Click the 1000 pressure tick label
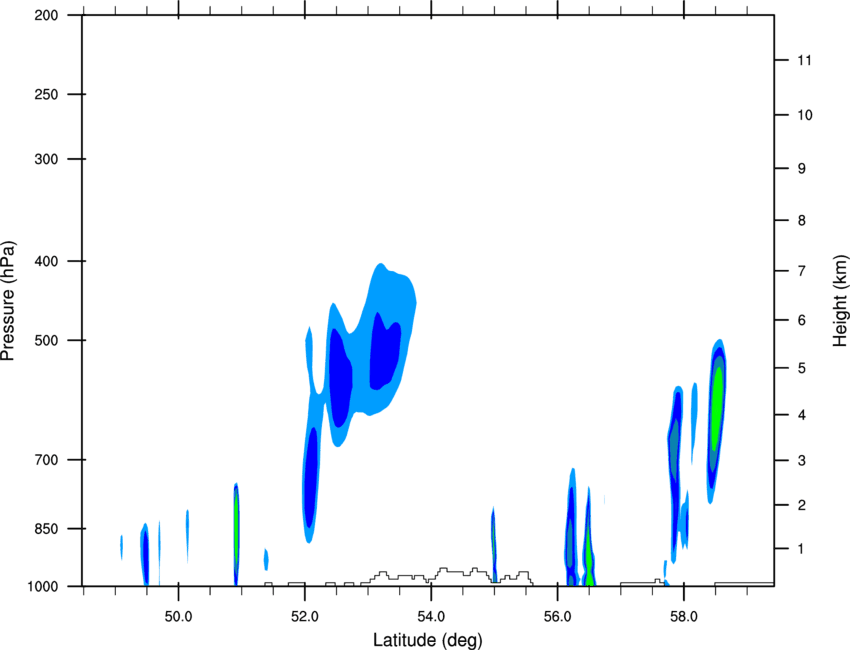The image size is (850, 650). tap(42, 586)
